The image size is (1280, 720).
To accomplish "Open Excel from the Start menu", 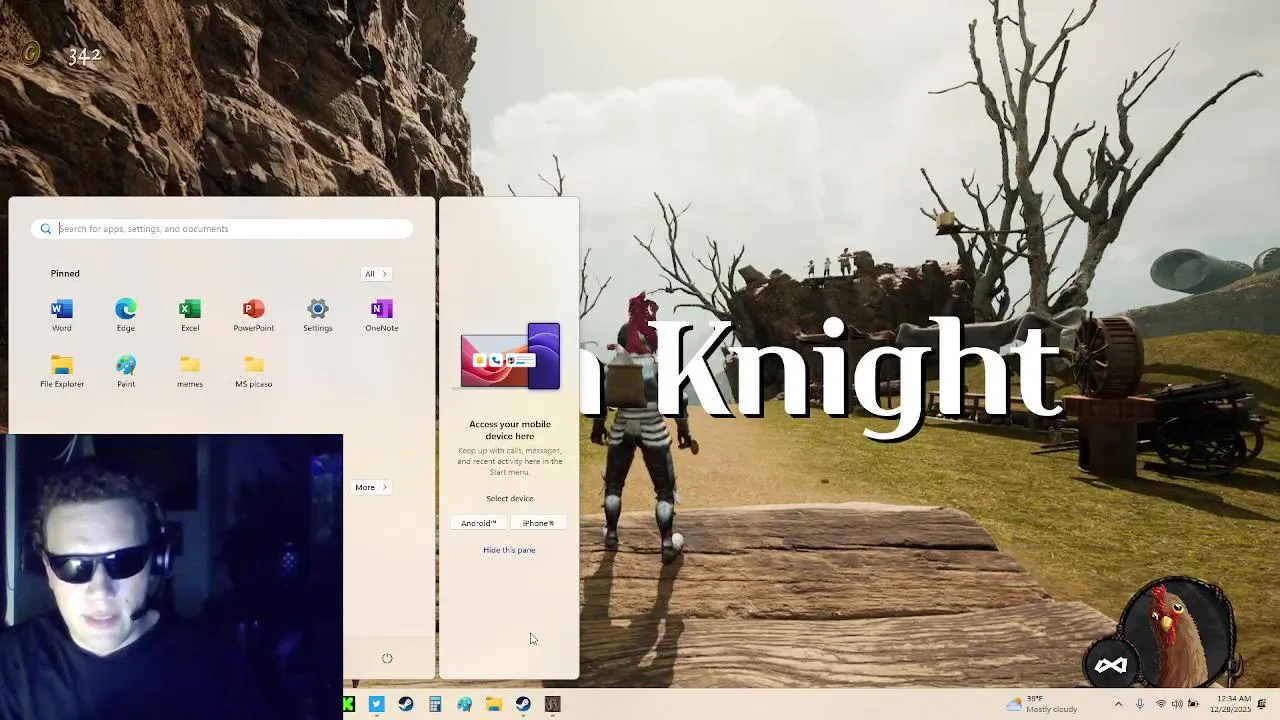I will 190,314.
